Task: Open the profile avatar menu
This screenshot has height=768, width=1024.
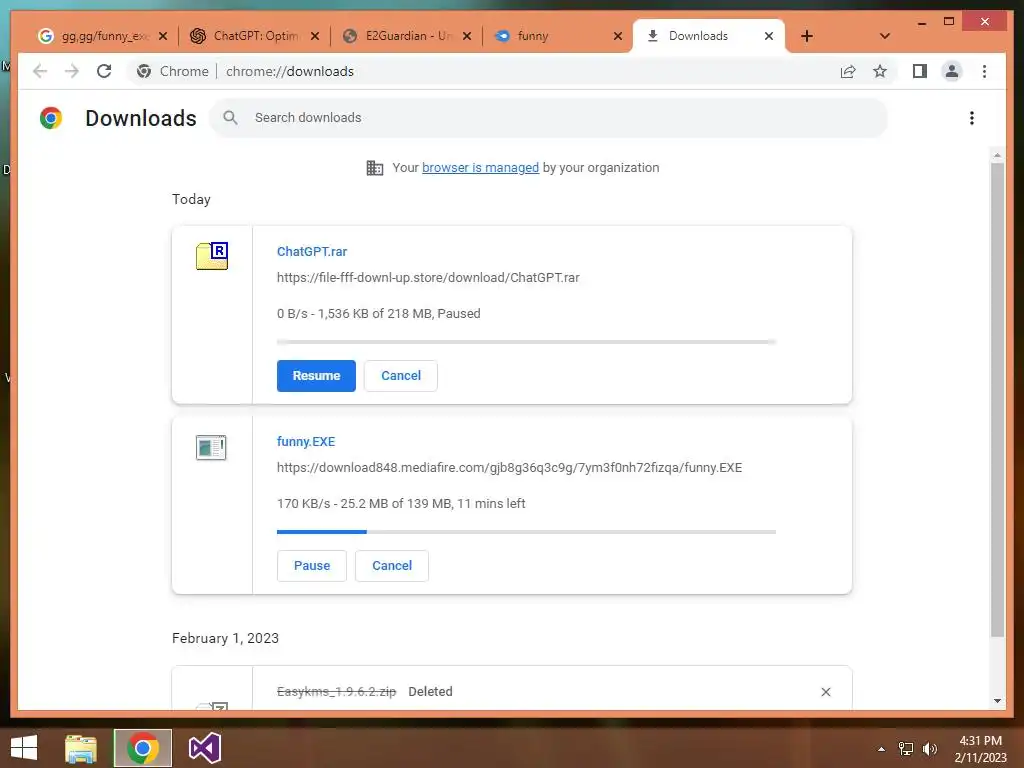Action: coord(952,71)
